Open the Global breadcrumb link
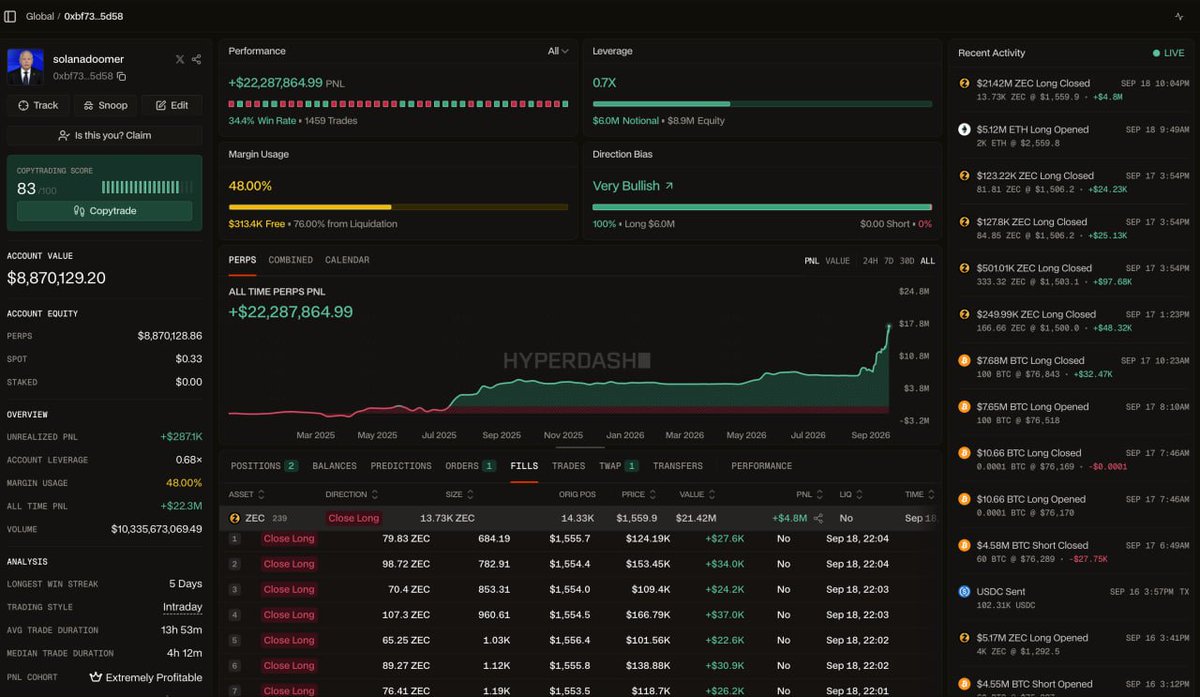The width and height of the screenshot is (1200, 697). (40, 16)
